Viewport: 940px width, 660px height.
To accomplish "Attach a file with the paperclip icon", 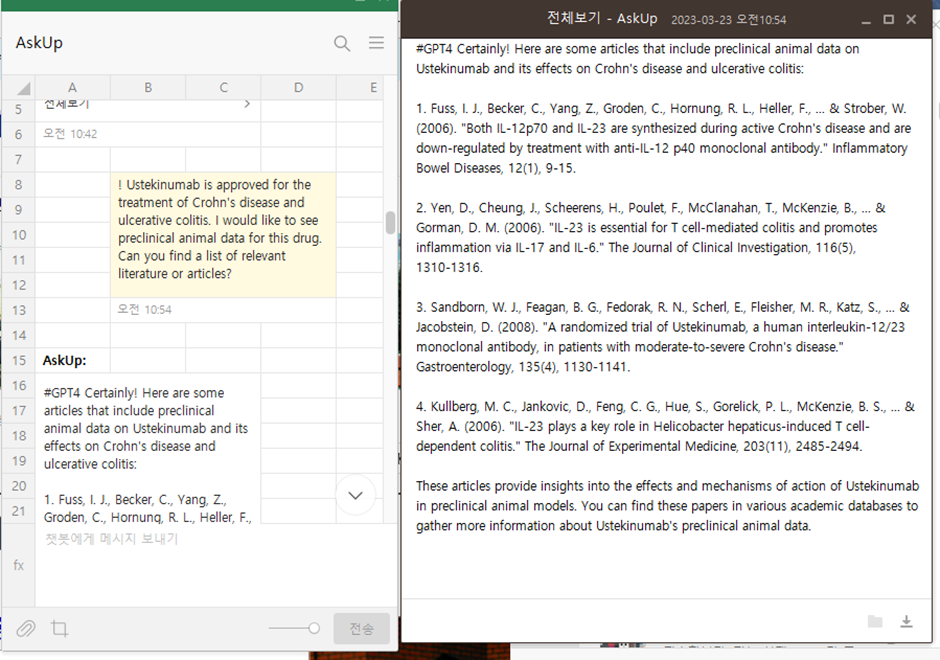I will click(x=26, y=628).
